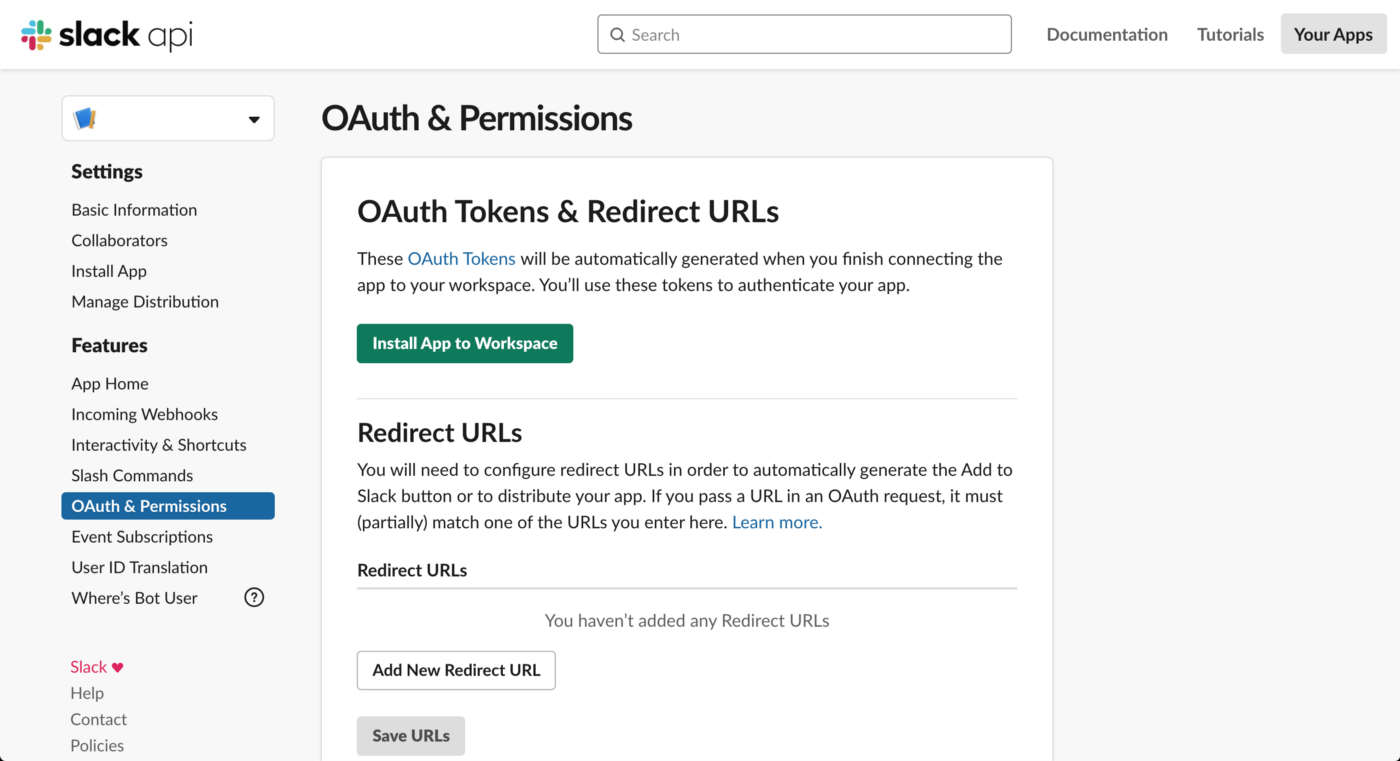The height and width of the screenshot is (761, 1400).
Task: Click Add New Redirect URL button
Action: pos(456,670)
